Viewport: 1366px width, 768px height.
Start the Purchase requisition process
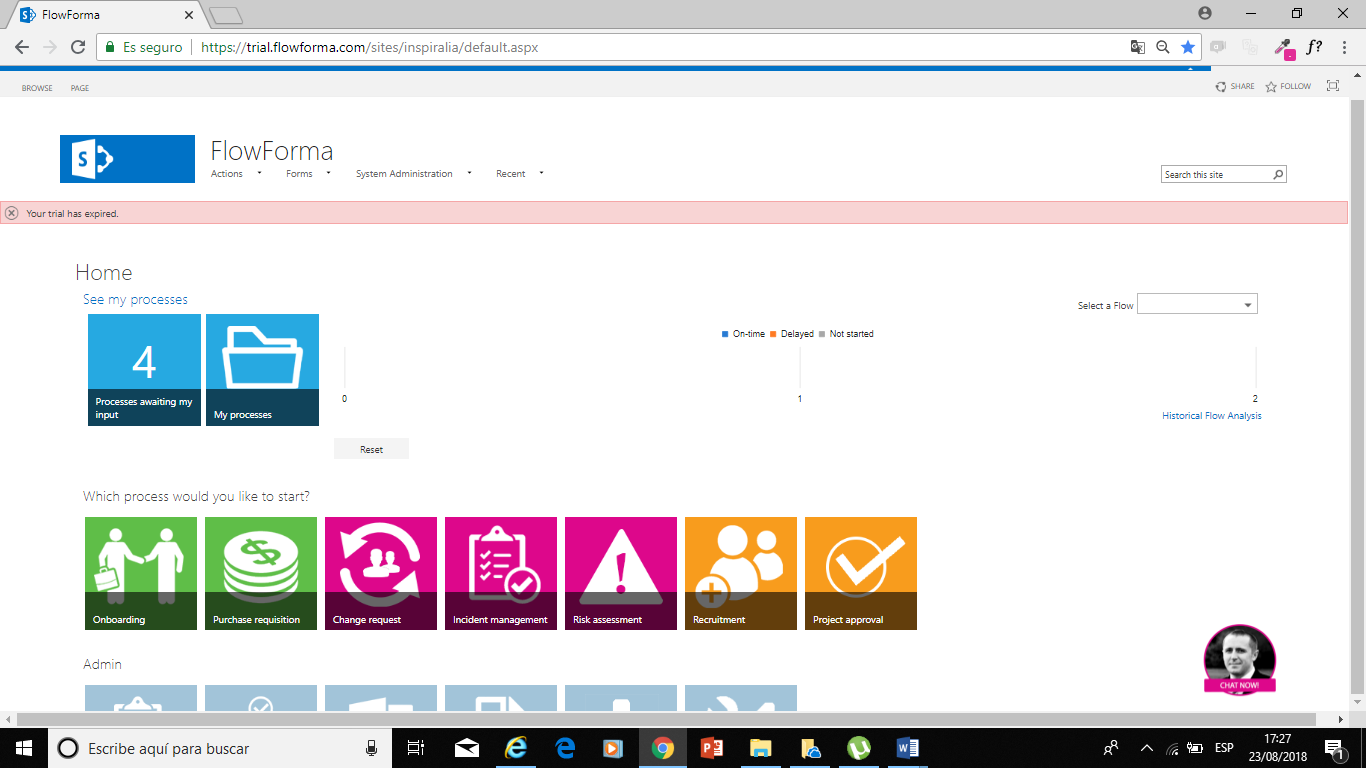[261, 573]
